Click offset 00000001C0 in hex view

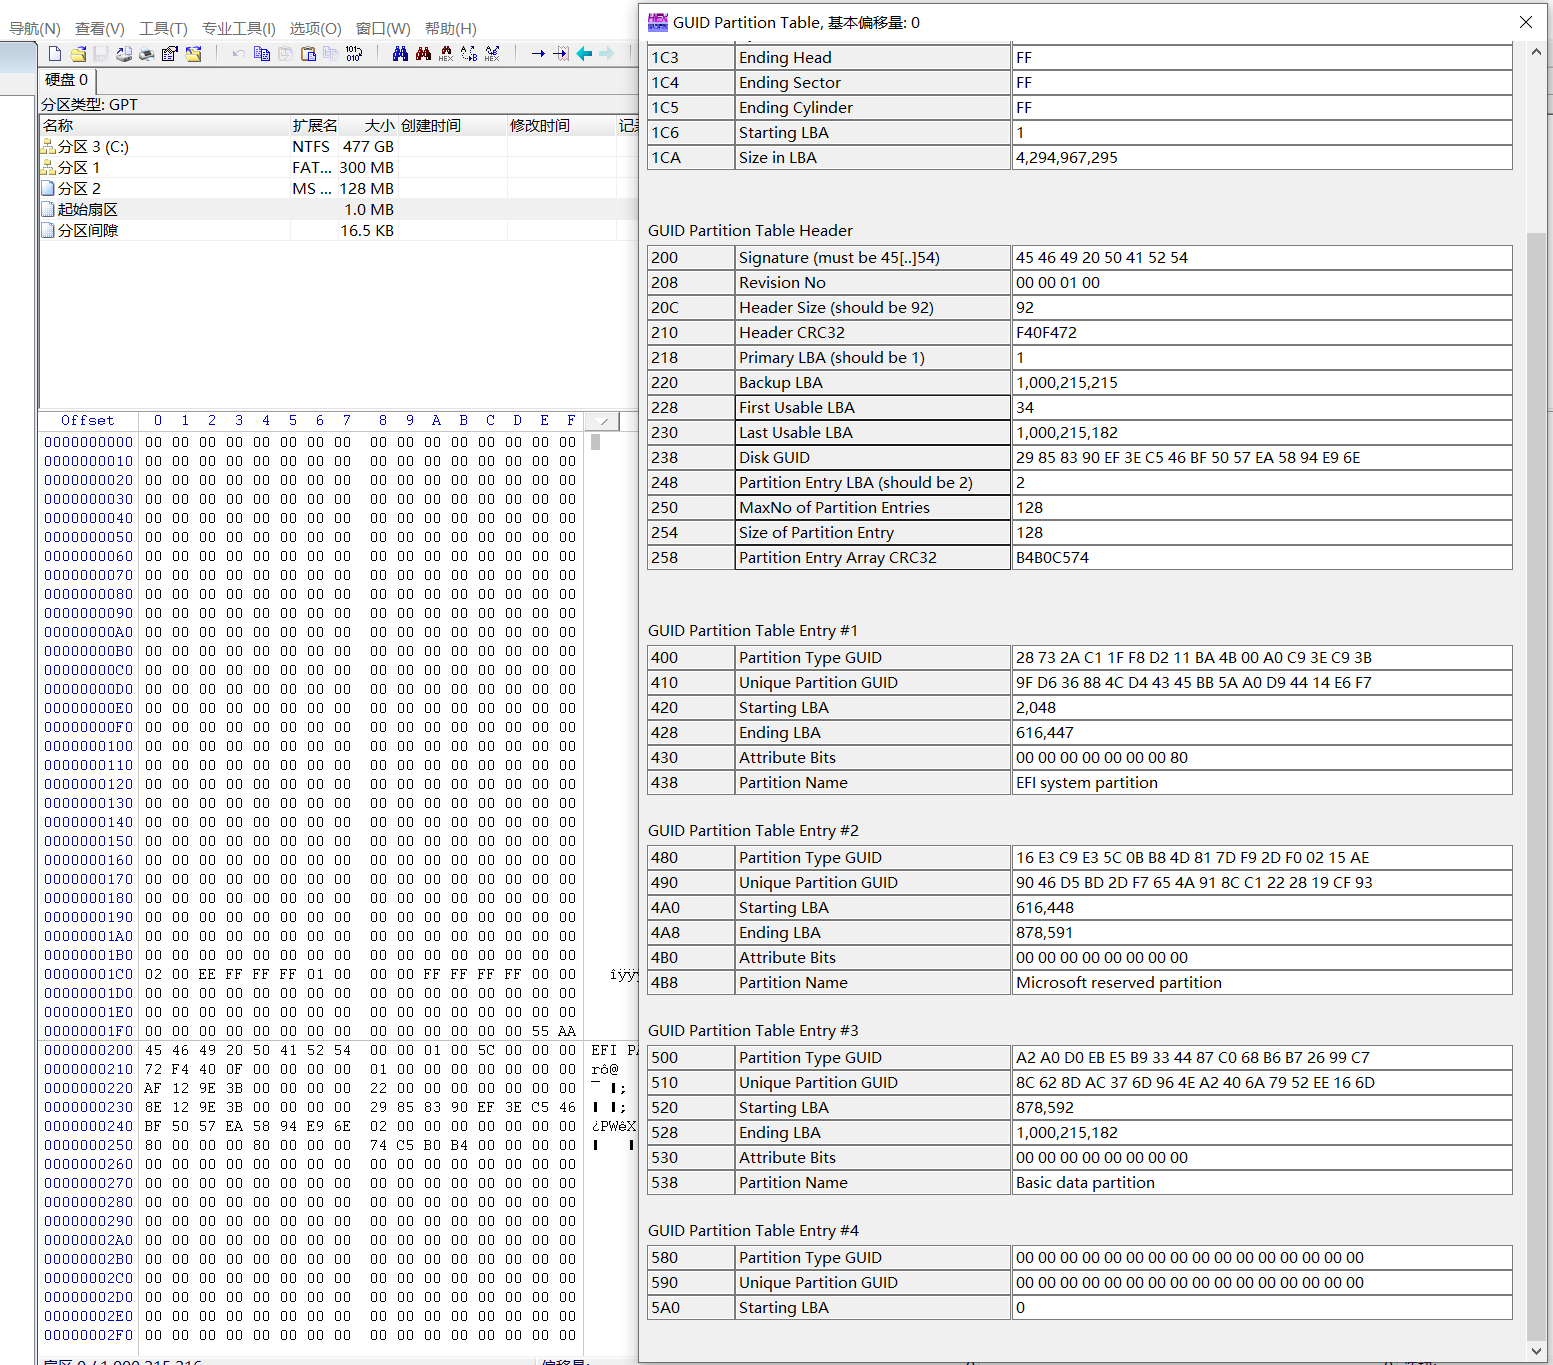pos(88,974)
